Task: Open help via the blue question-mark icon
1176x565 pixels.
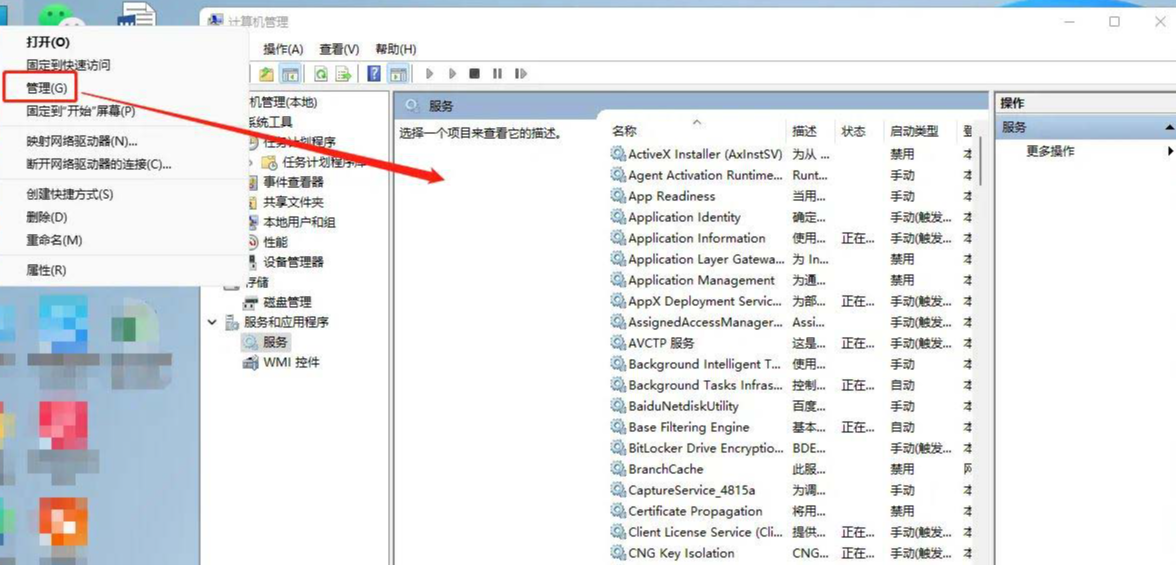Action: point(374,74)
